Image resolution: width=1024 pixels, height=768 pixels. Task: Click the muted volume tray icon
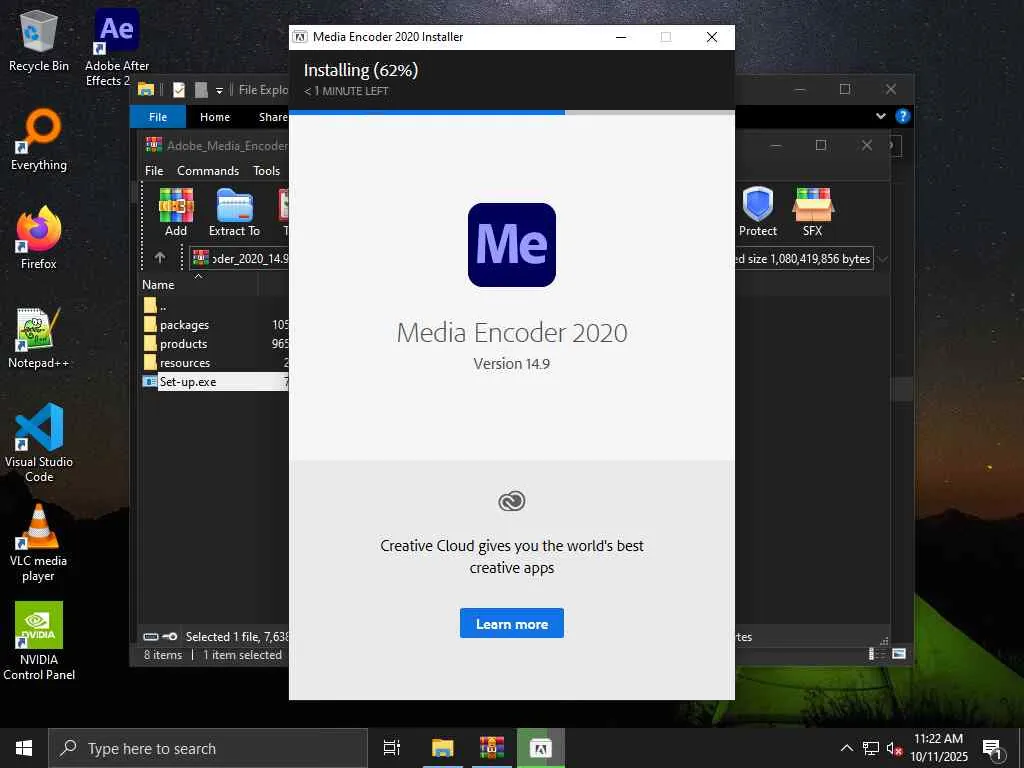click(894, 748)
